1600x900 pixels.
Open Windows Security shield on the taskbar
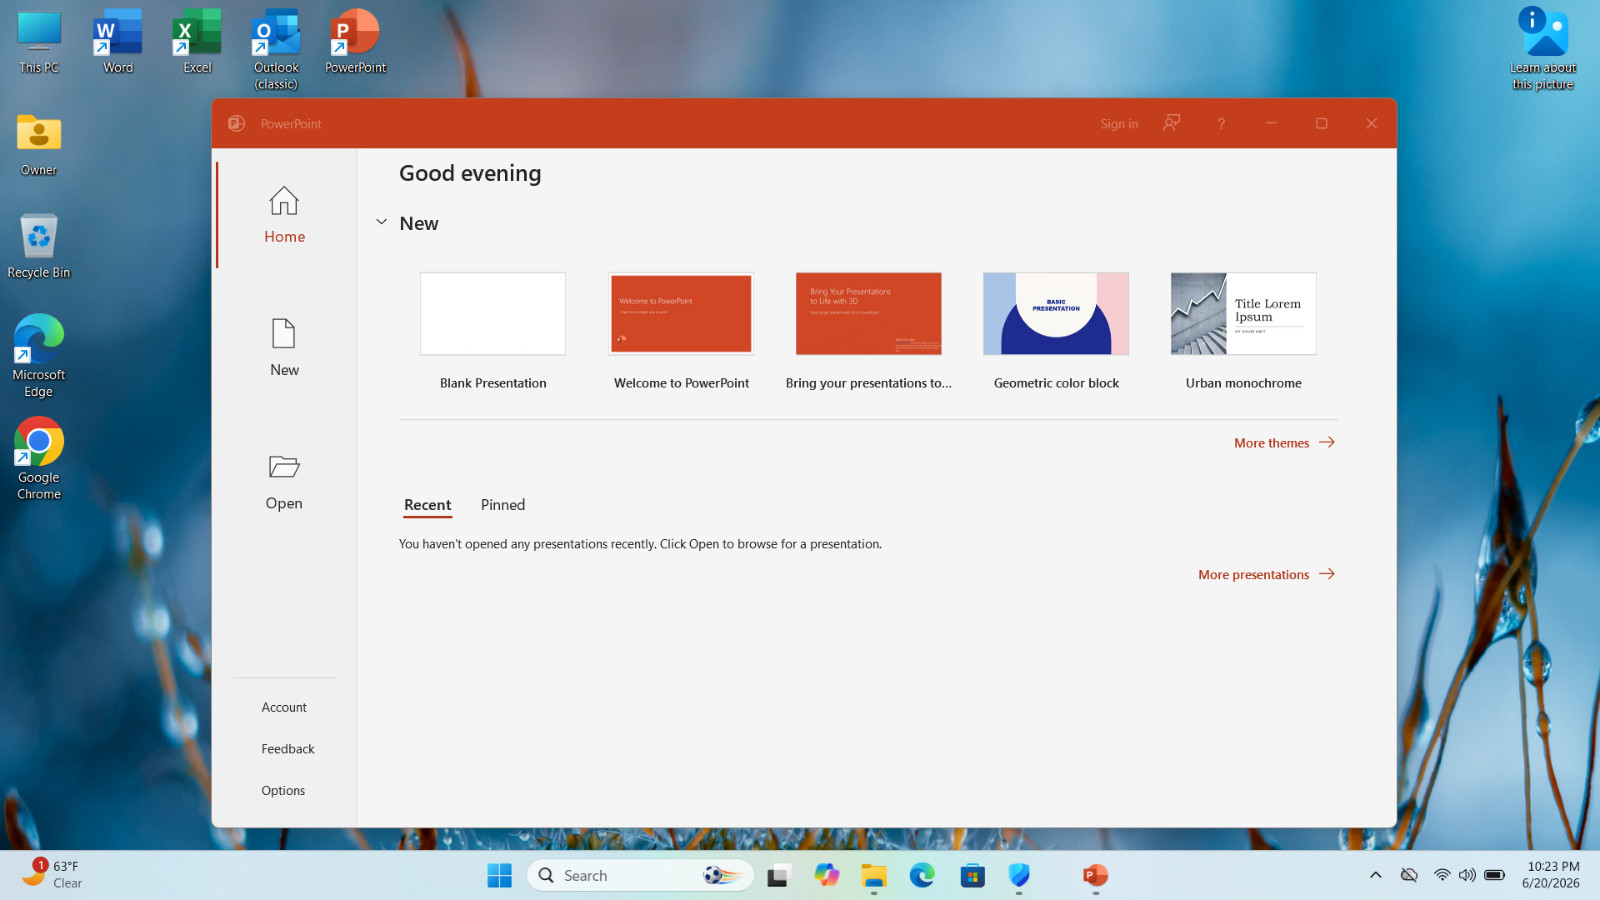1019,875
